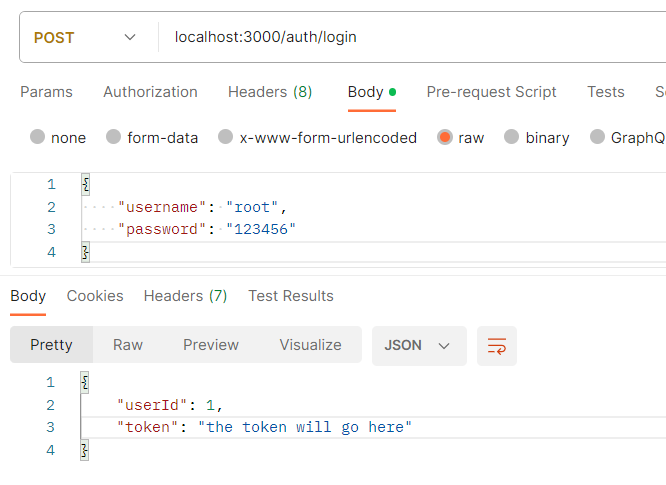This screenshot has height=485, width=666.
Task: Go to the Pre-request Script tab
Action: coord(491,92)
